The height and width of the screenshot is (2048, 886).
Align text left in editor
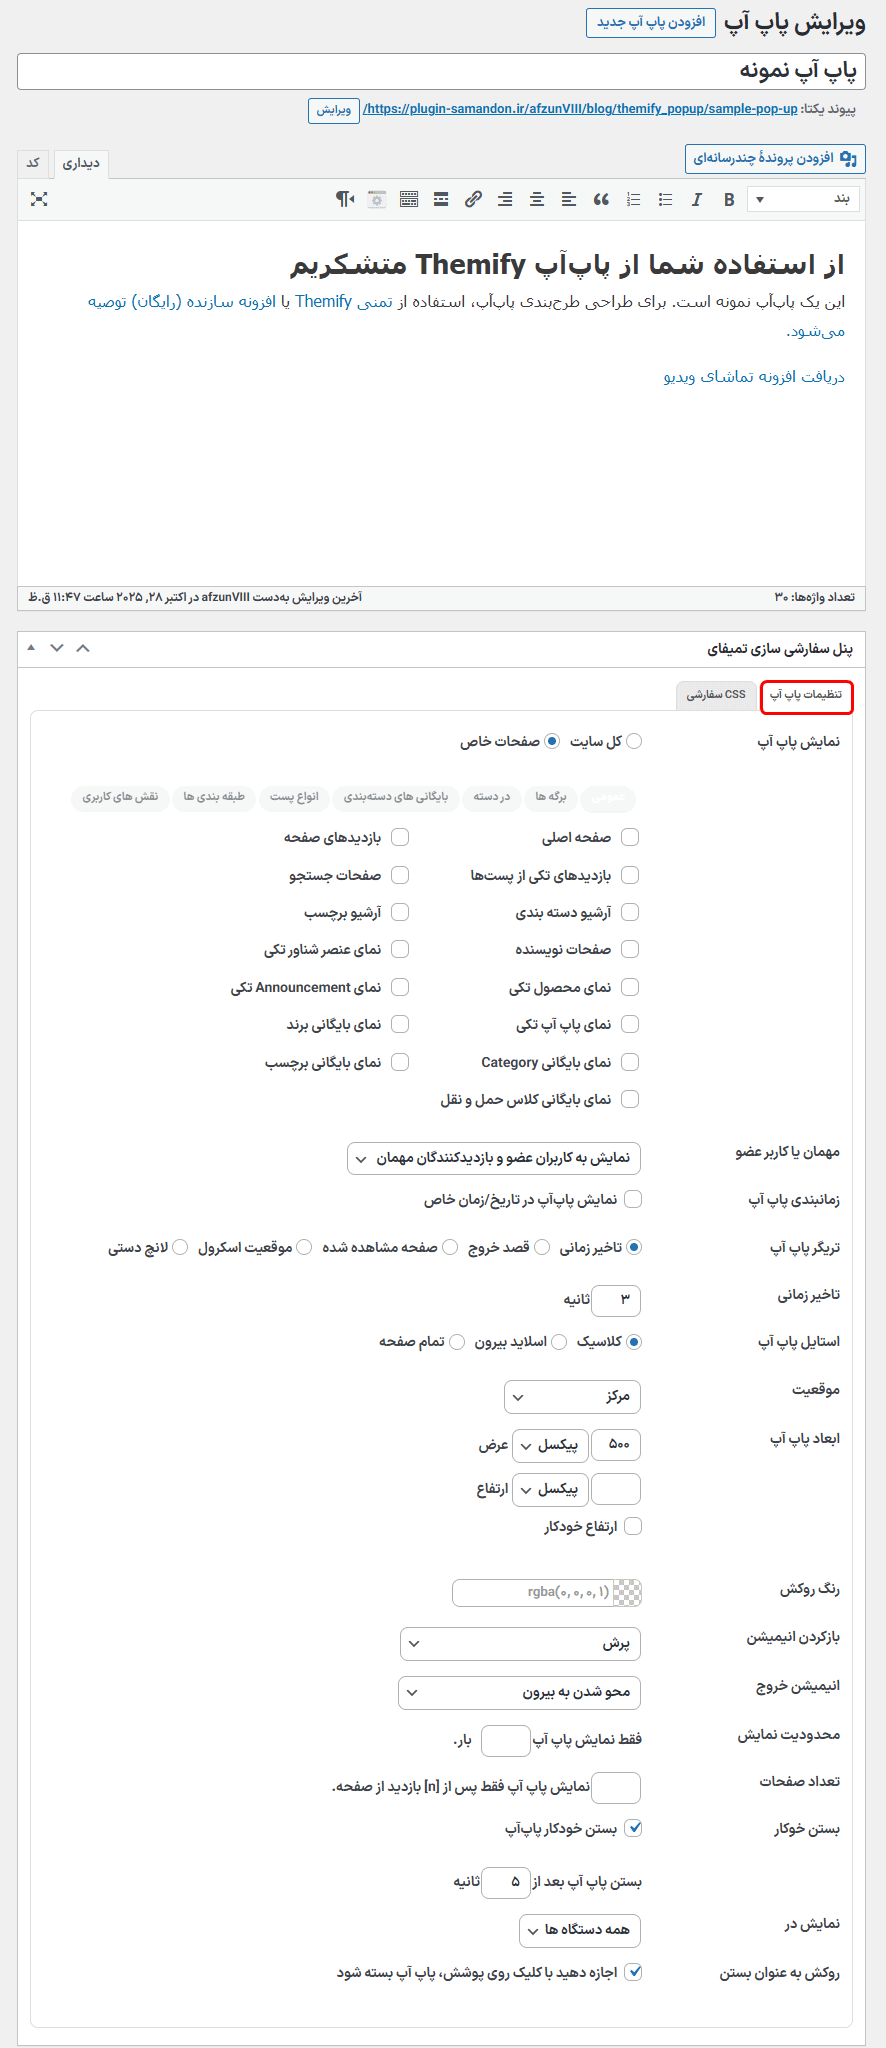[569, 200]
